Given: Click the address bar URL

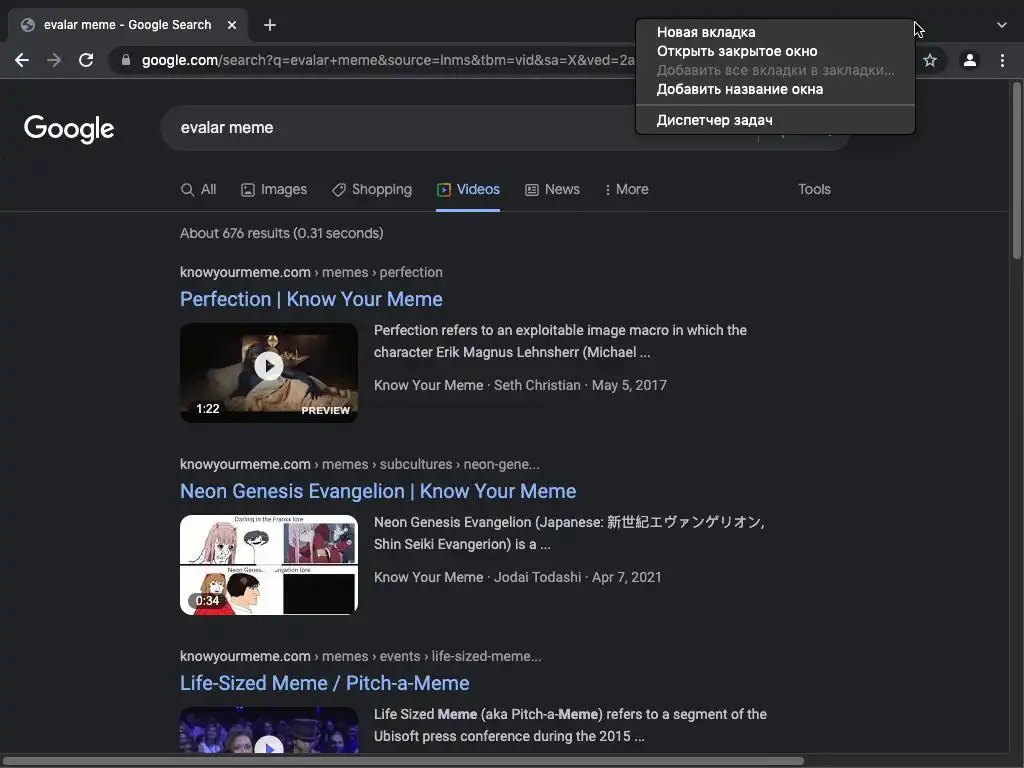Looking at the screenshot, I should click(388, 60).
